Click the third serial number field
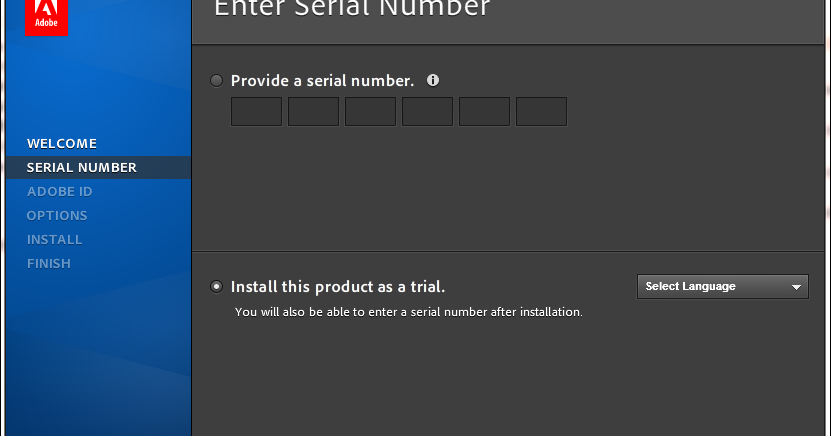Viewport: 831px width, 436px height. point(370,111)
